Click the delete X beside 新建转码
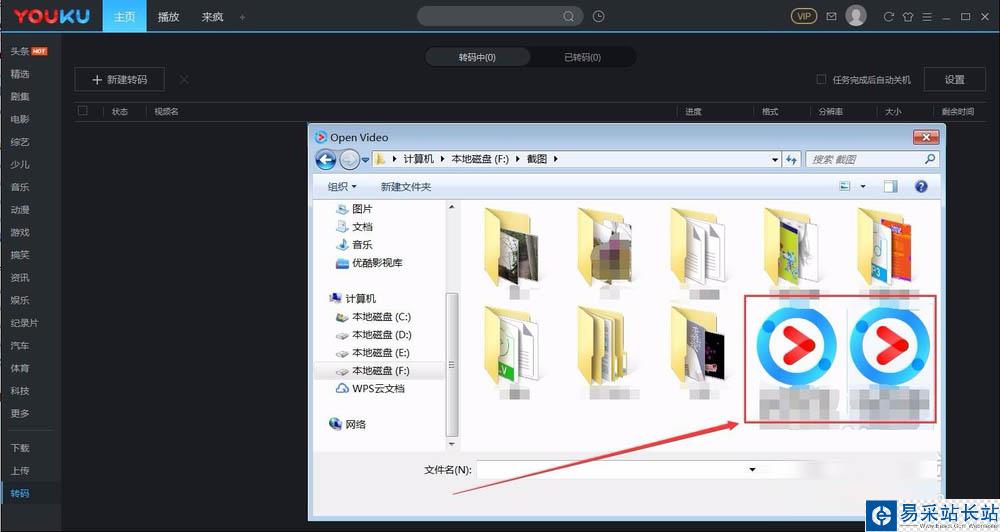The image size is (1000, 532). (184, 80)
